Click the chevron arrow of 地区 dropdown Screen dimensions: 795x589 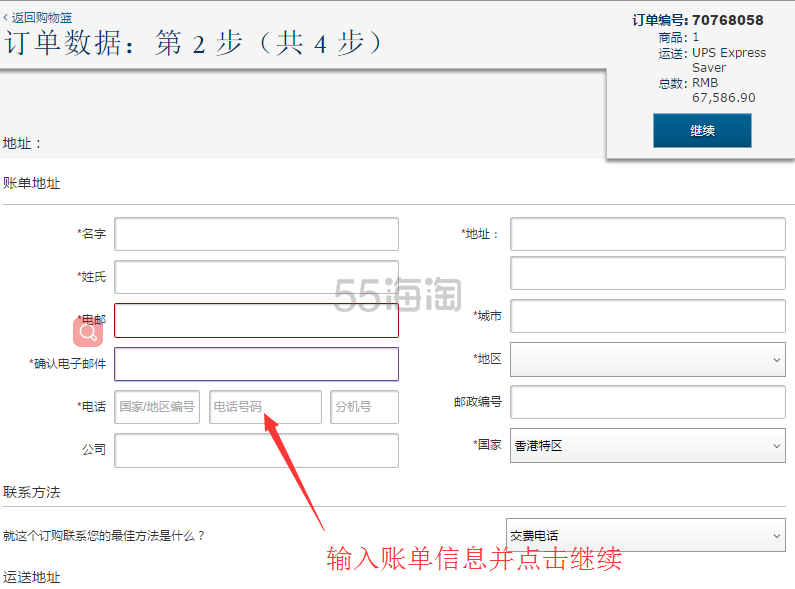tap(777, 359)
